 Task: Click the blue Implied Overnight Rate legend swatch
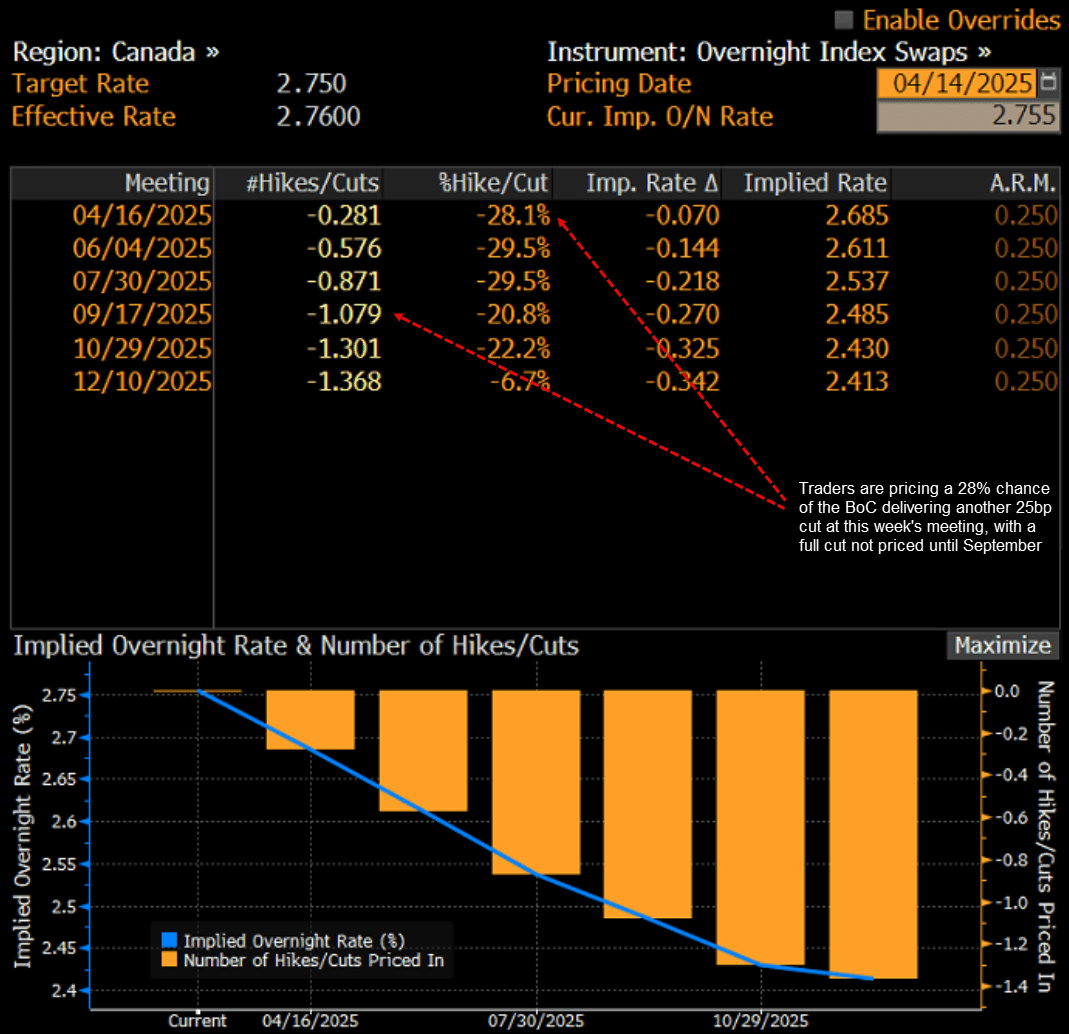(x=169, y=941)
